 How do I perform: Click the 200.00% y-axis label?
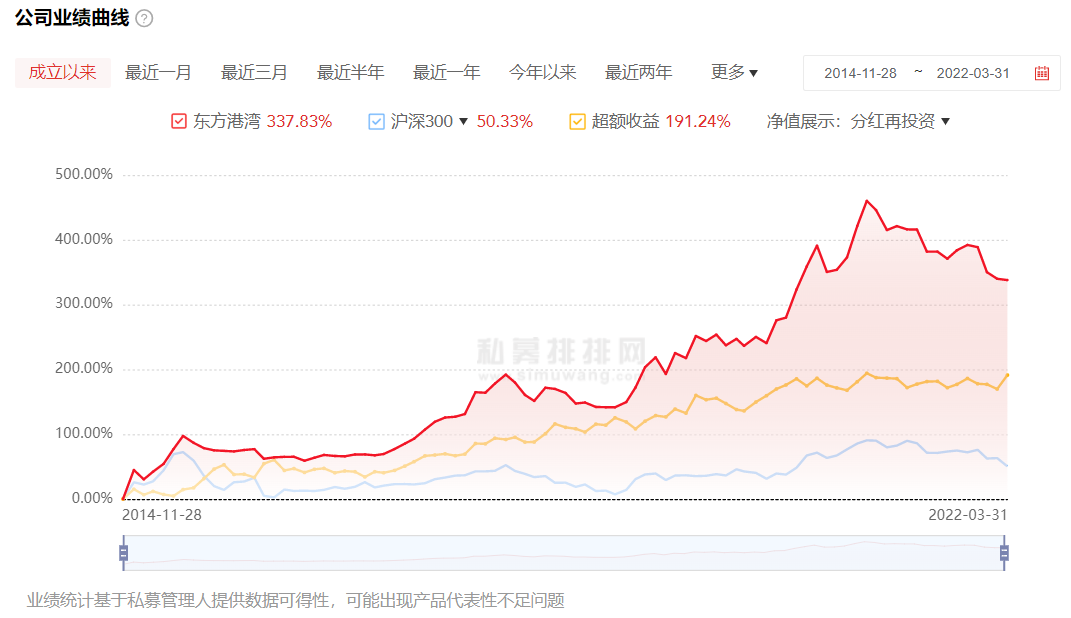(84, 368)
